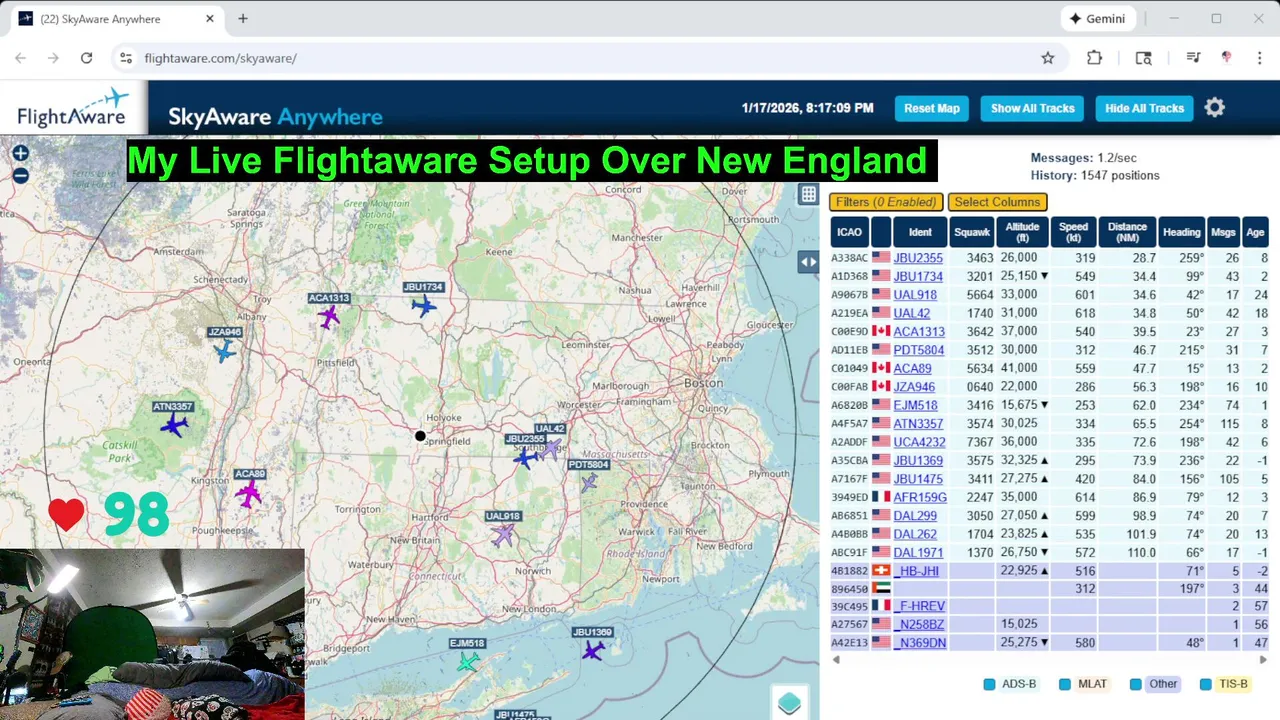Open the Filters (0 Enabled) panel
1280x720 pixels.
(887, 202)
